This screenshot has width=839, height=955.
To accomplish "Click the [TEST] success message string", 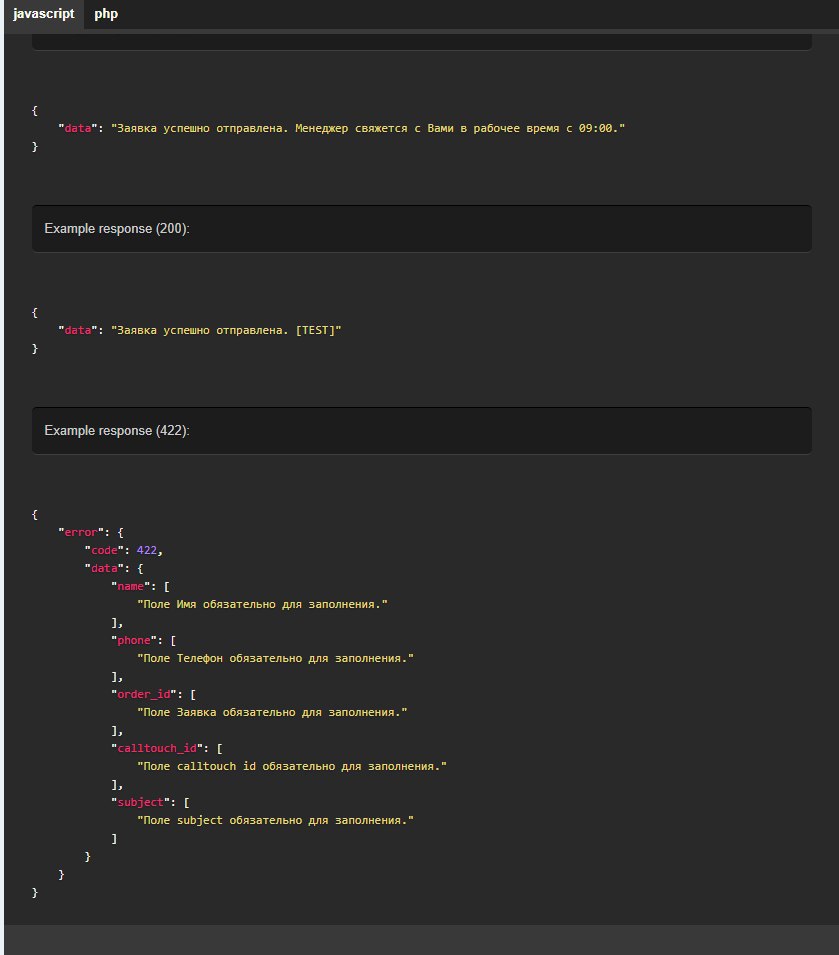I will click(x=226, y=330).
